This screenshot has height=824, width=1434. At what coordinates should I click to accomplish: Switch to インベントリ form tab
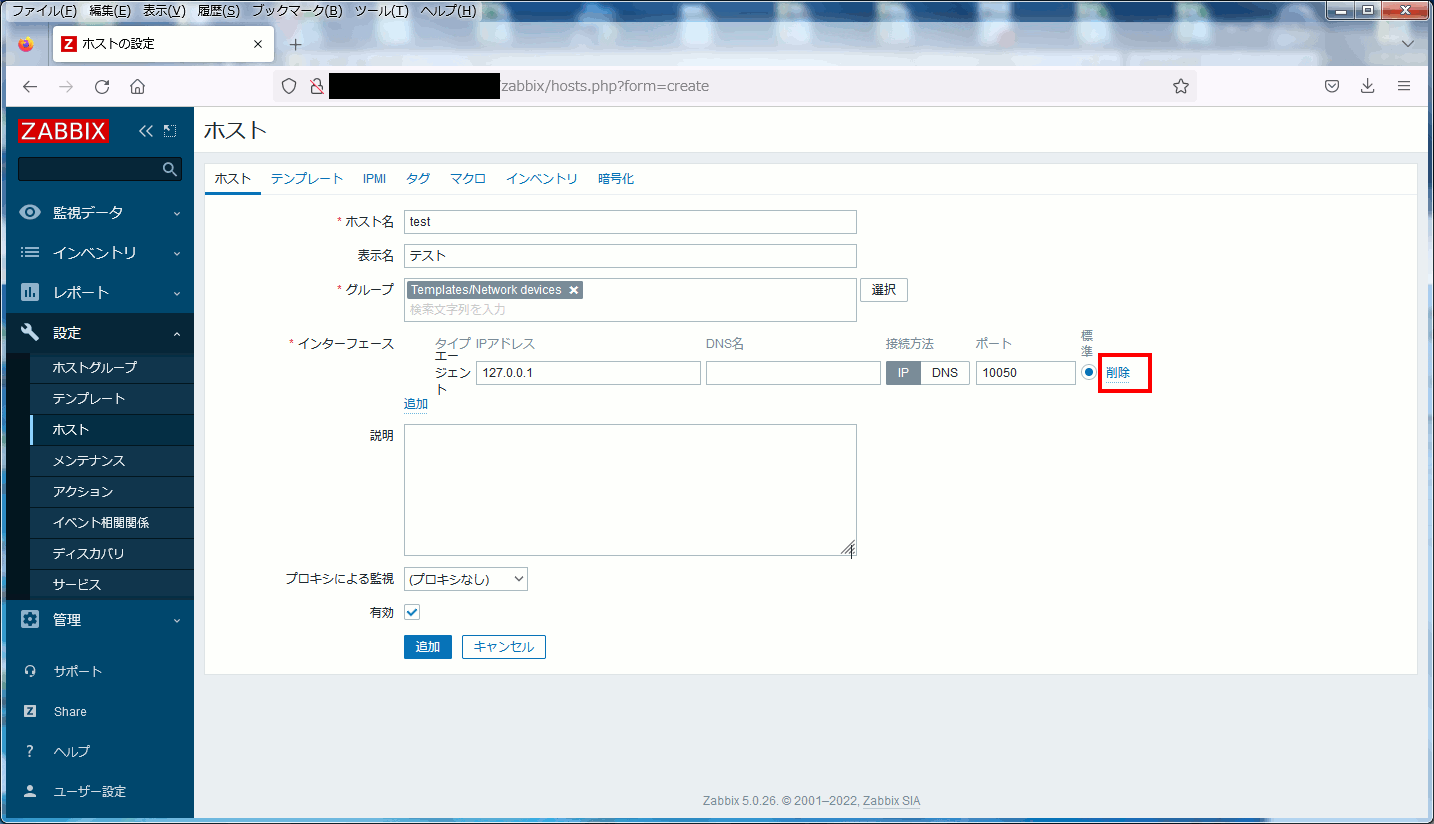click(x=542, y=179)
